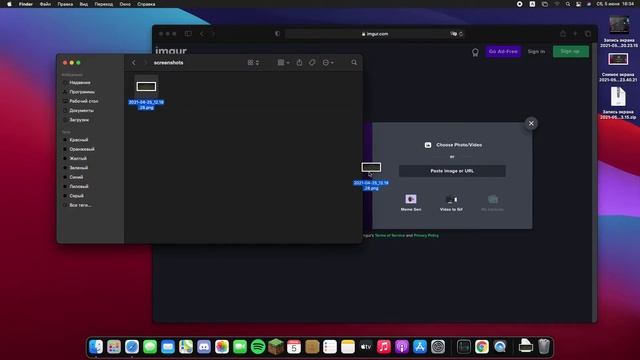Image resolution: width=640 pixels, height=360 pixels.
Task: Open Podcasts from the Dock
Action: coord(402,347)
